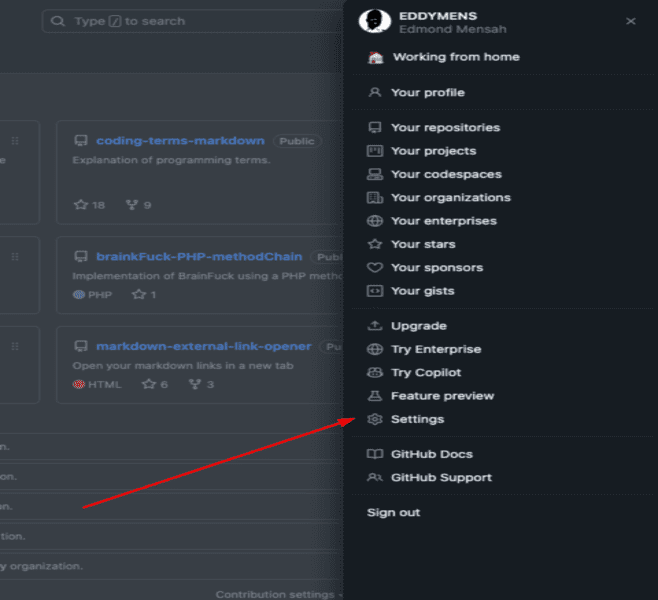Click 6 stars on markdown-external-link-opener
This screenshot has width=658, height=600.
point(154,384)
